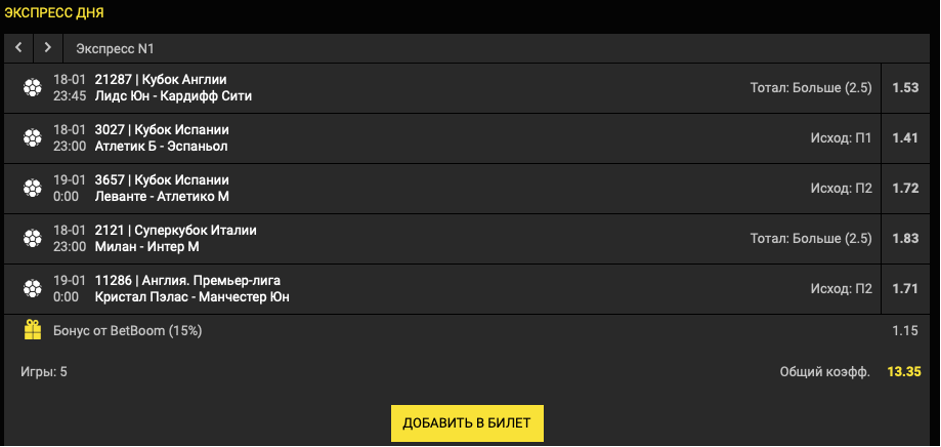The image size is (941, 447).
Task: Open Кристал Пэлас - Манчестер Юн match
Action: (192, 297)
